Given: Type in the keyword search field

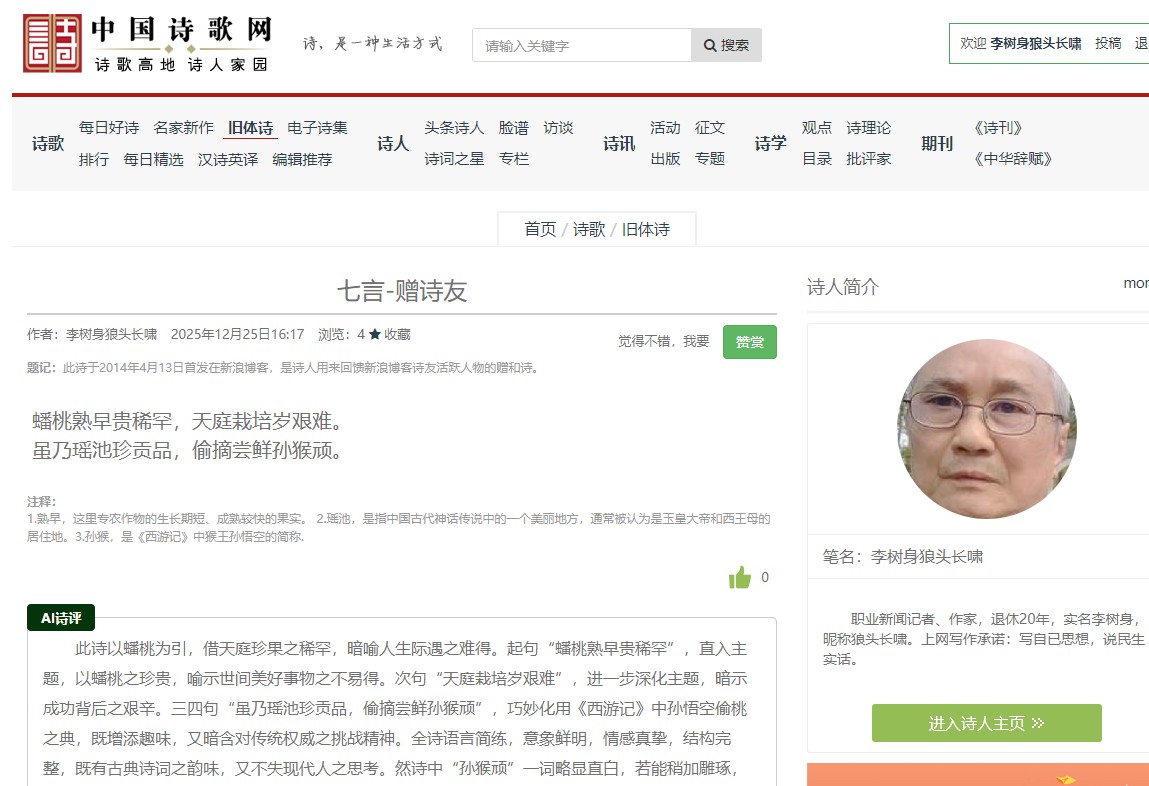Looking at the screenshot, I should pos(582,45).
